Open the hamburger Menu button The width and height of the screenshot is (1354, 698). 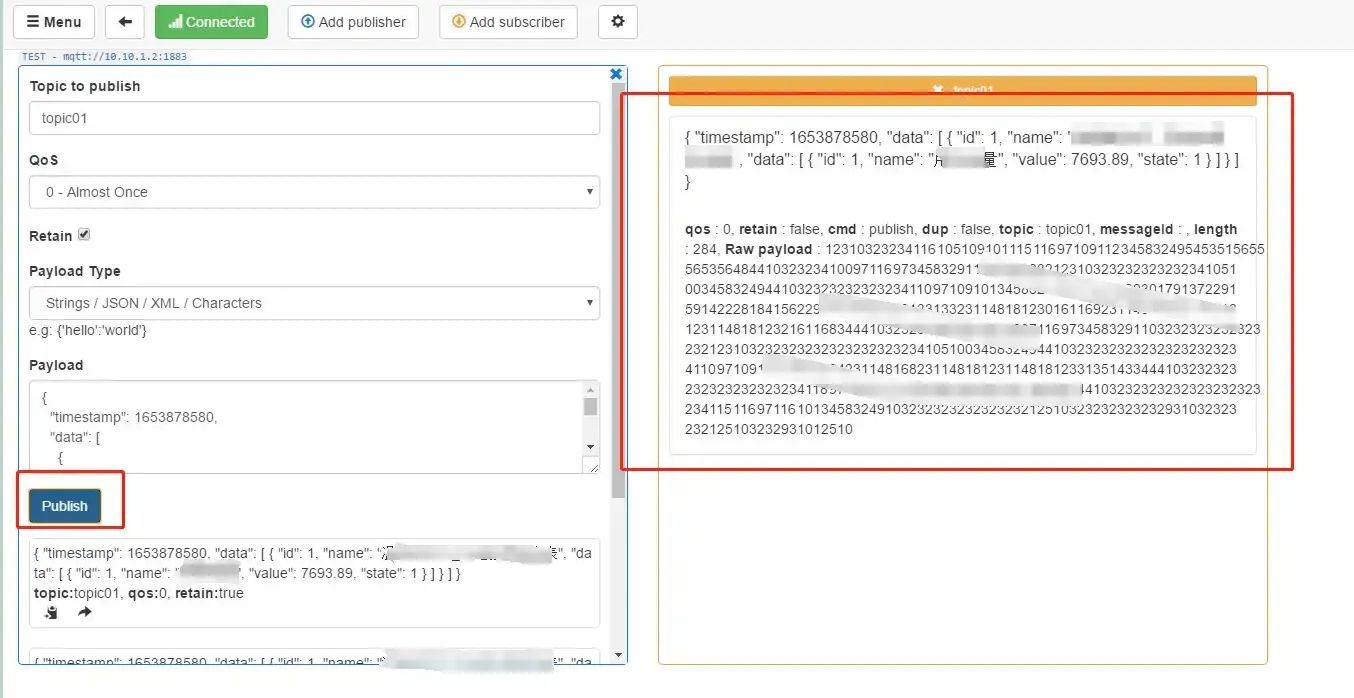(x=54, y=22)
